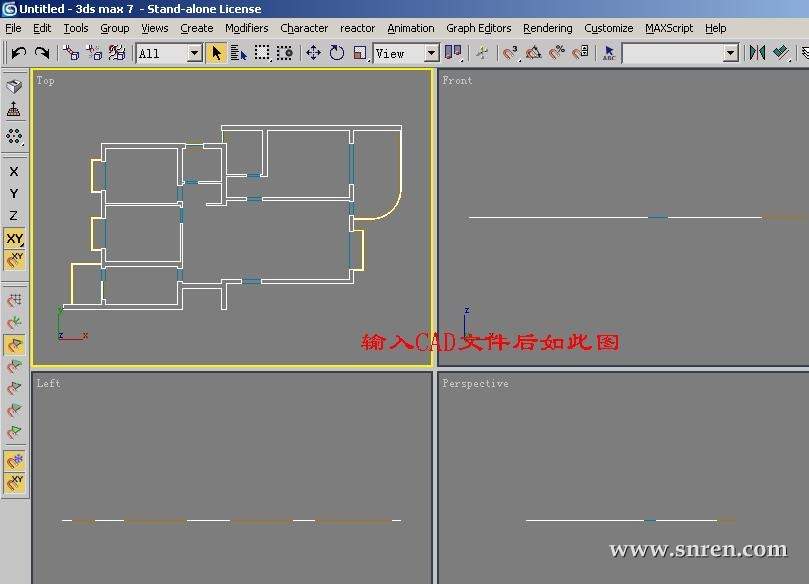Open the Help menu
809x584 pixels.
tap(716, 28)
